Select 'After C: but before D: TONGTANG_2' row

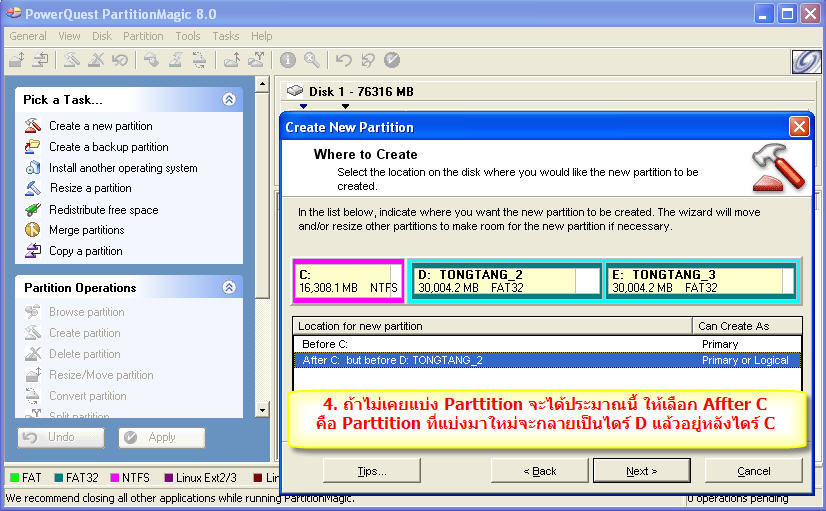click(547, 360)
